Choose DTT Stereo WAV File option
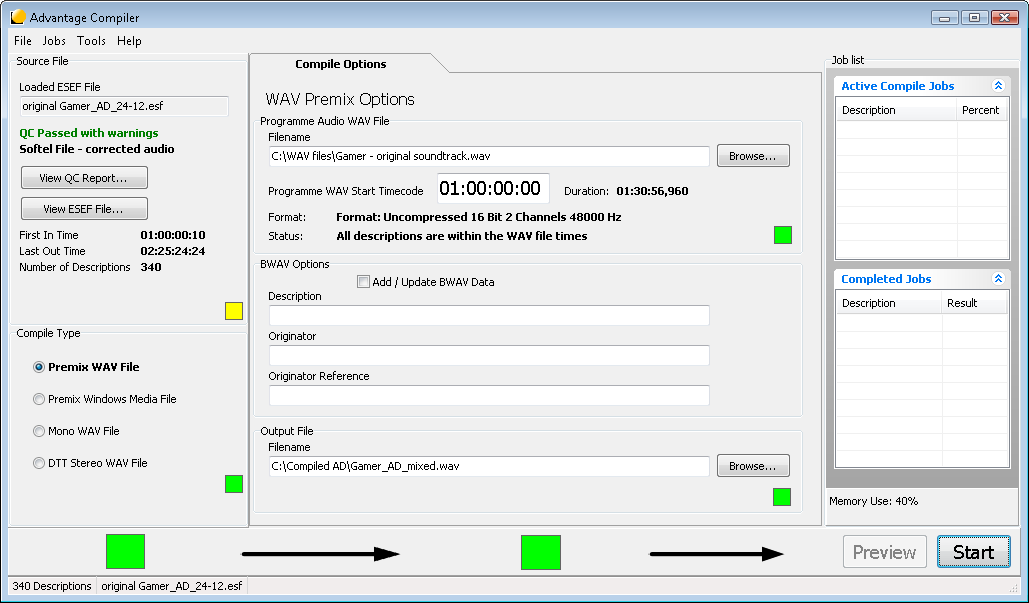Image resolution: width=1029 pixels, height=603 pixels. (x=39, y=463)
